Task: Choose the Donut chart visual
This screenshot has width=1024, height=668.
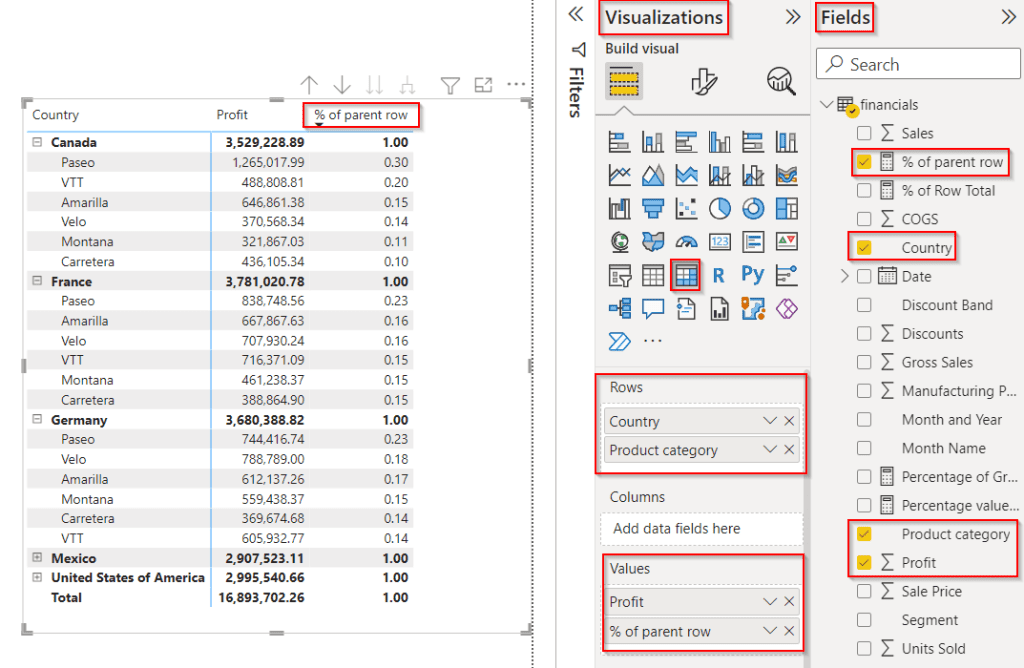Action: [x=753, y=208]
